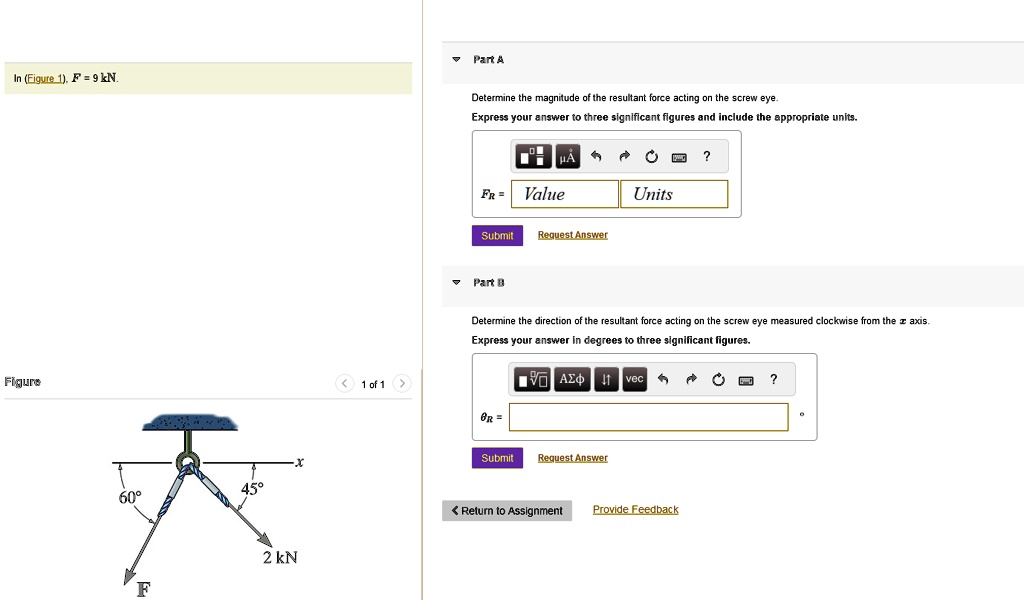The image size is (1024, 600).
Task: Click the redo icon in Part A toolbar
Action: click(623, 156)
